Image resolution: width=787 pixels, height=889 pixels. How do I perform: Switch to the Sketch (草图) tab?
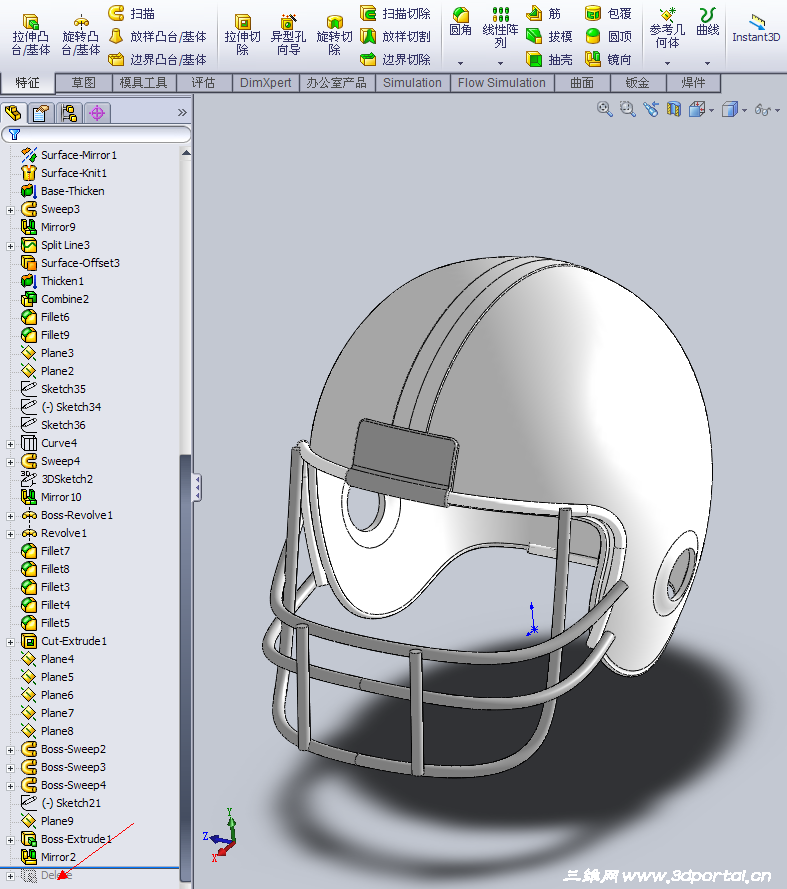[x=84, y=83]
